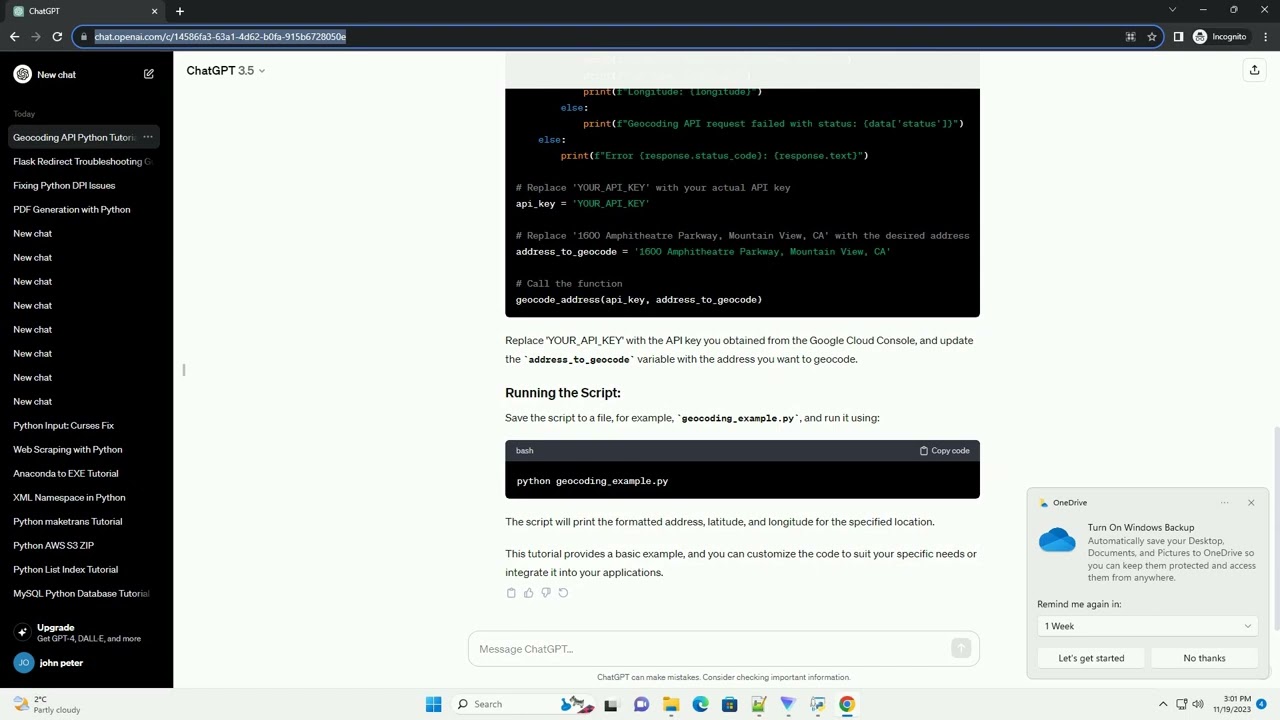Open Anaconda to EXE Tutorial chat
Viewport: 1280px width, 720px height.
point(86,473)
